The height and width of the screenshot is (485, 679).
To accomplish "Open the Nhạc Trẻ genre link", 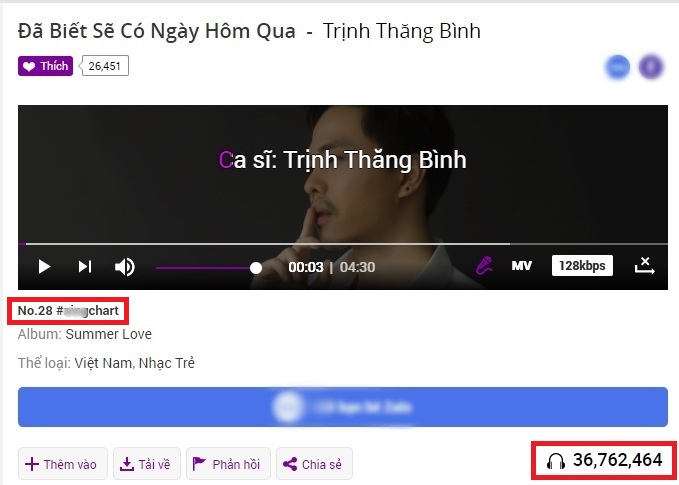I will [x=167, y=363].
